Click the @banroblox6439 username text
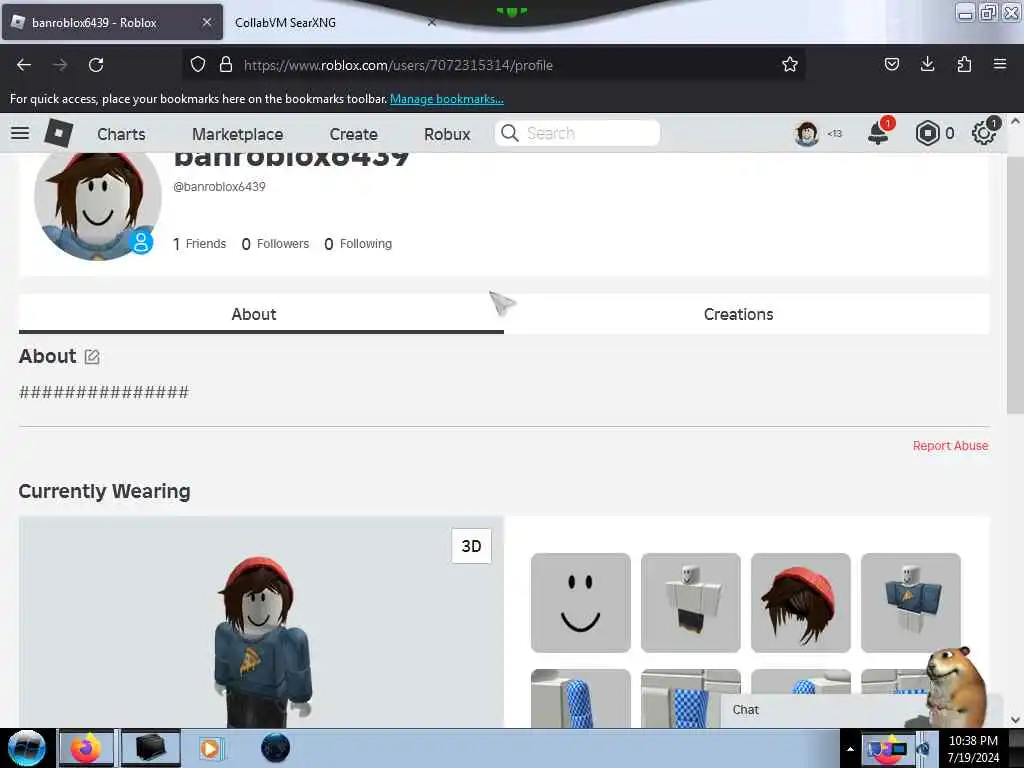The image size is (1024, 768). click(x=219, y=186)
